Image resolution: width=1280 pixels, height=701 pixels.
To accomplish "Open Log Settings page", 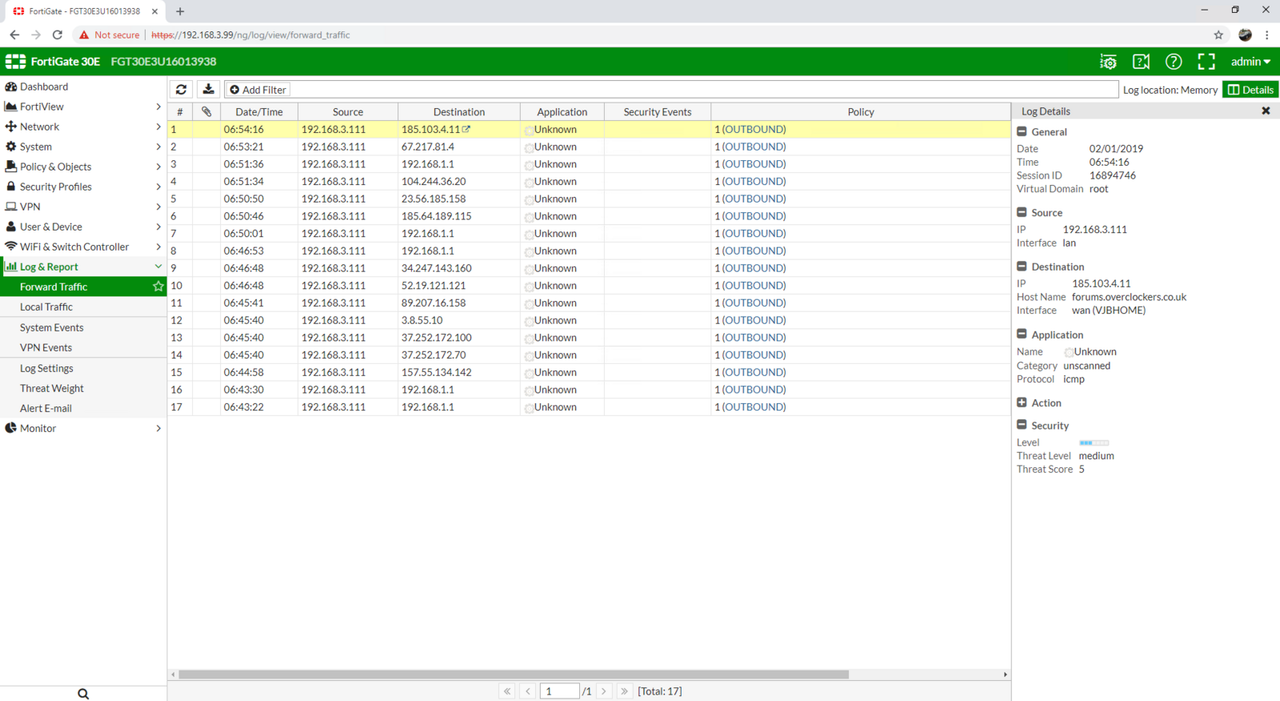I will [x=83, y=368].
